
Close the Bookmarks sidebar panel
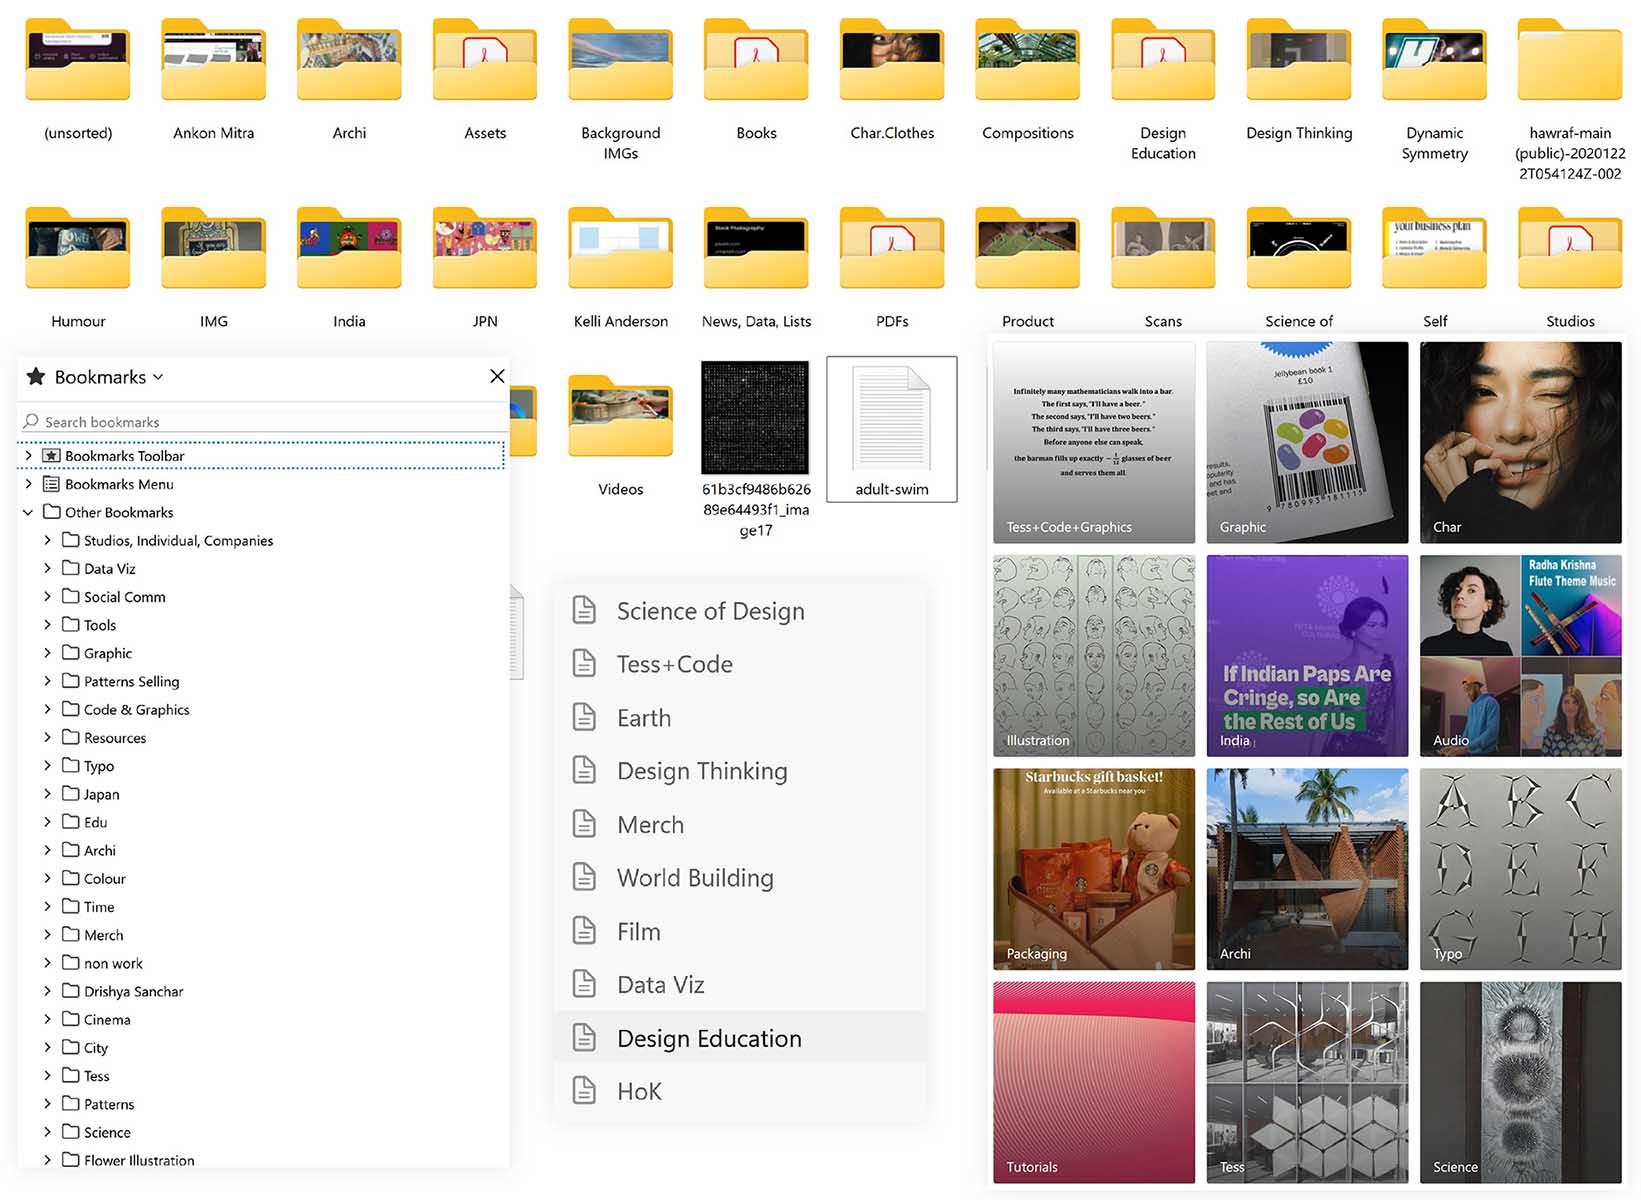497,376
